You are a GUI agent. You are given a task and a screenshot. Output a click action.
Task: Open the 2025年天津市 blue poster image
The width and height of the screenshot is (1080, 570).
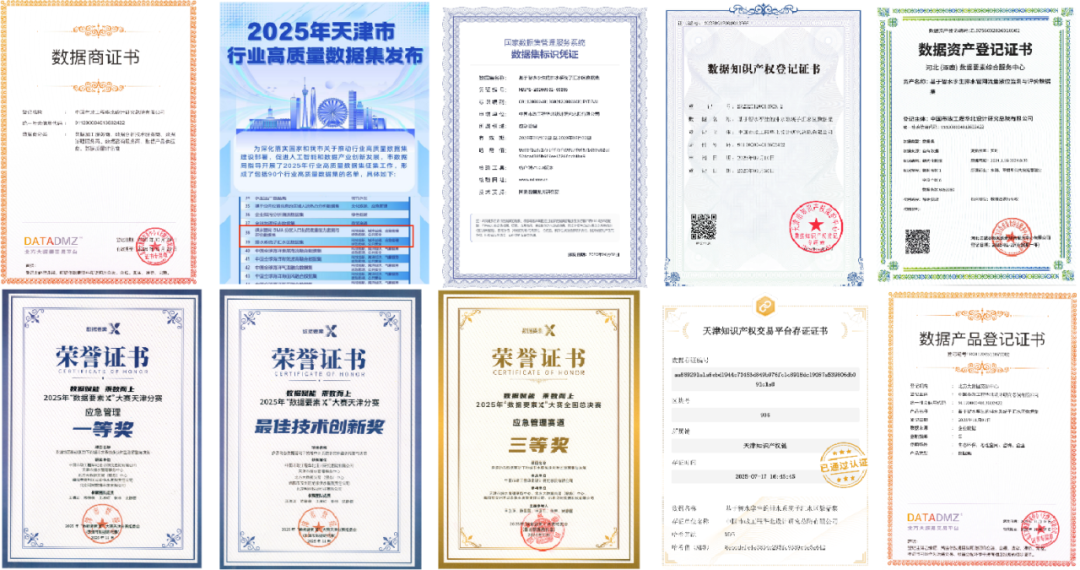(324, 143)
